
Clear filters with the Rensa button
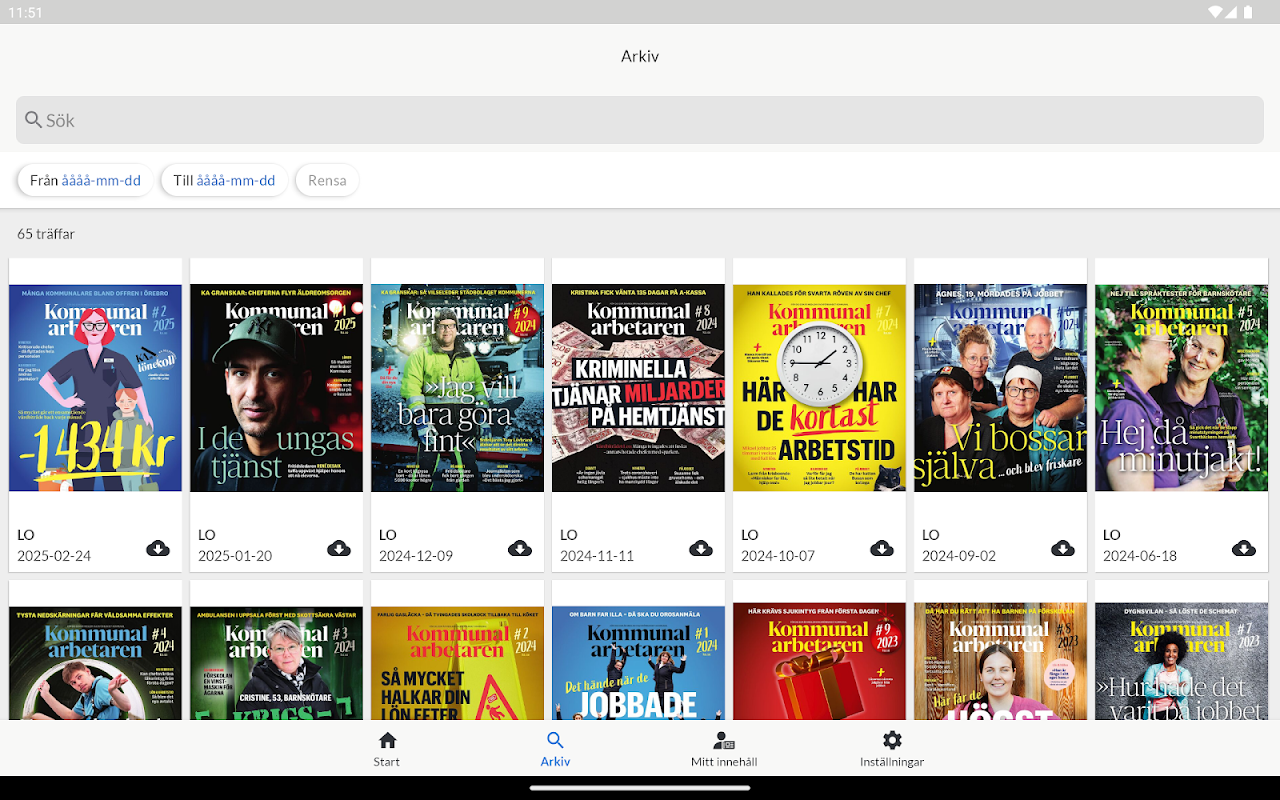327,180
